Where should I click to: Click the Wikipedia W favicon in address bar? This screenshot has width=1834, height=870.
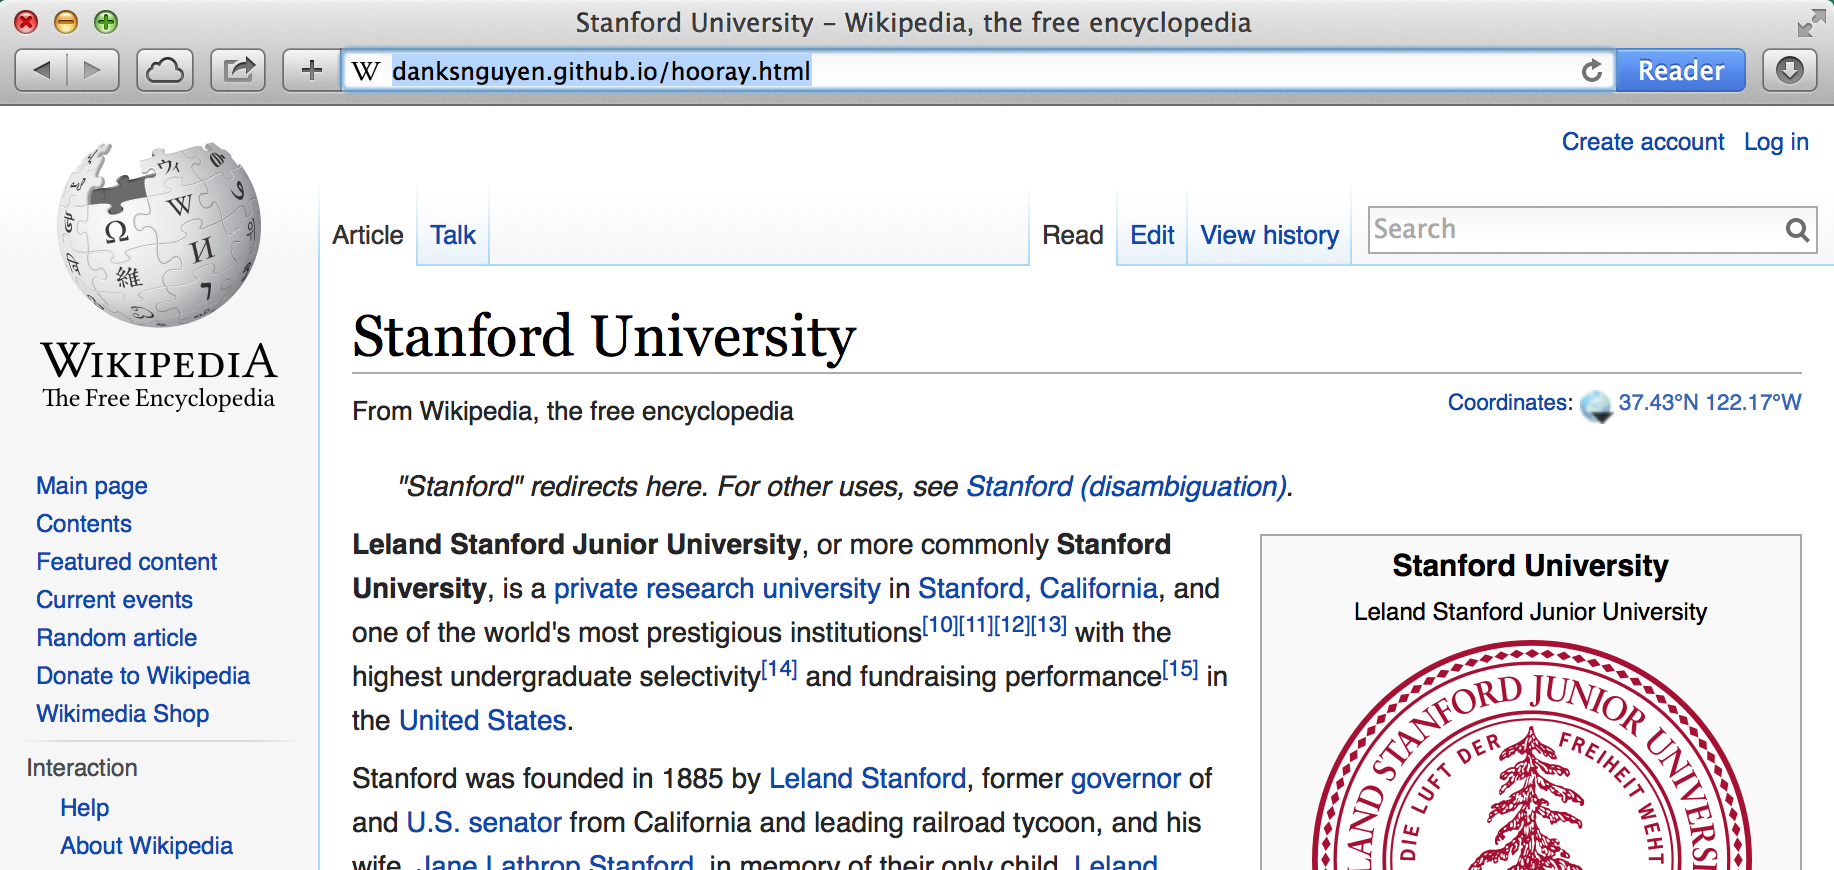point(366,71)
